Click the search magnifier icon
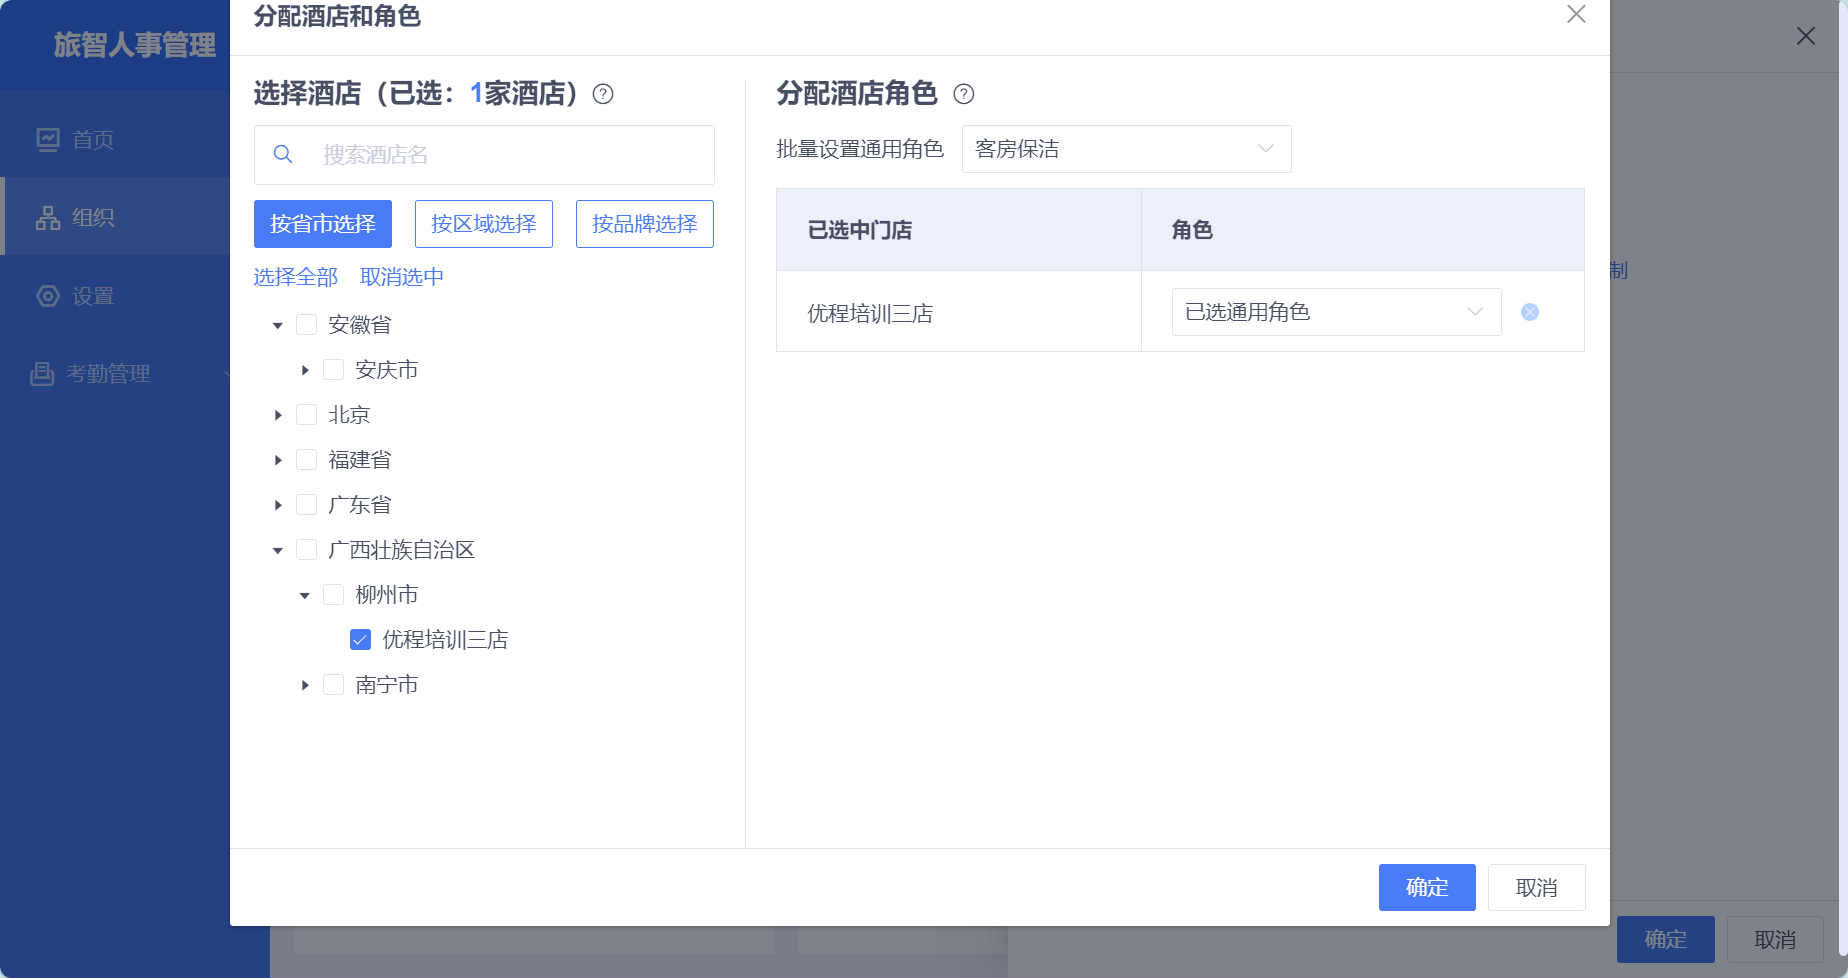This screenshot has height=978, width=1848. click(x=283, y=154)
